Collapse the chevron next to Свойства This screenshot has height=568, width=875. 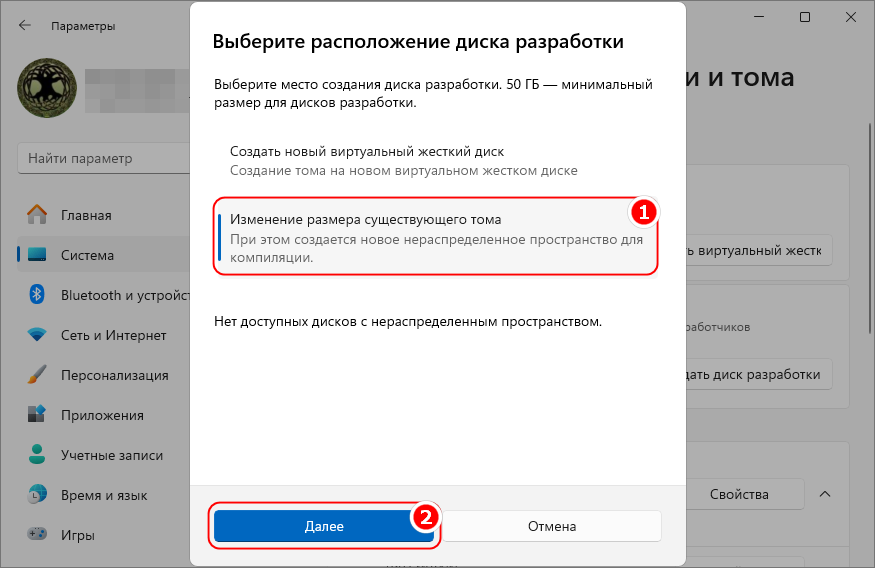(825, 494)
